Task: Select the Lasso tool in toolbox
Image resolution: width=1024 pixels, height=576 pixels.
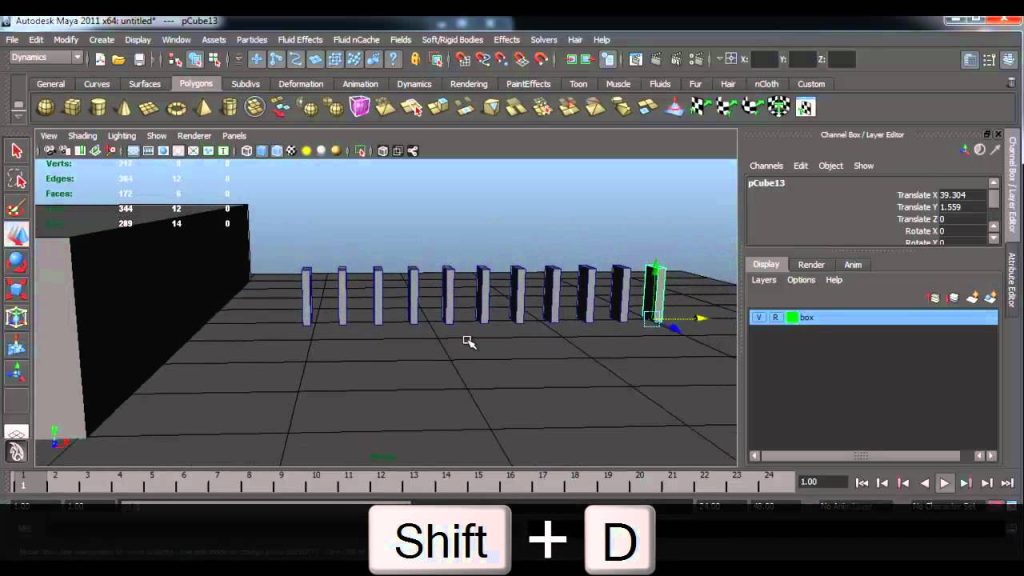Action: pos(16,179)
